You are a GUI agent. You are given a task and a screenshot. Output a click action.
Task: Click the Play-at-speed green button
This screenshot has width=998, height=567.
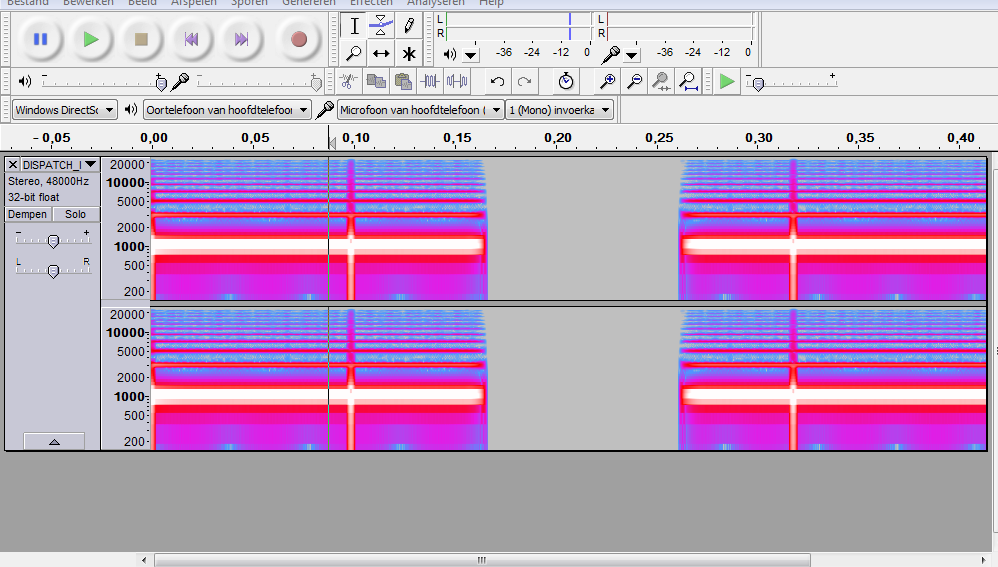point(726,81)
